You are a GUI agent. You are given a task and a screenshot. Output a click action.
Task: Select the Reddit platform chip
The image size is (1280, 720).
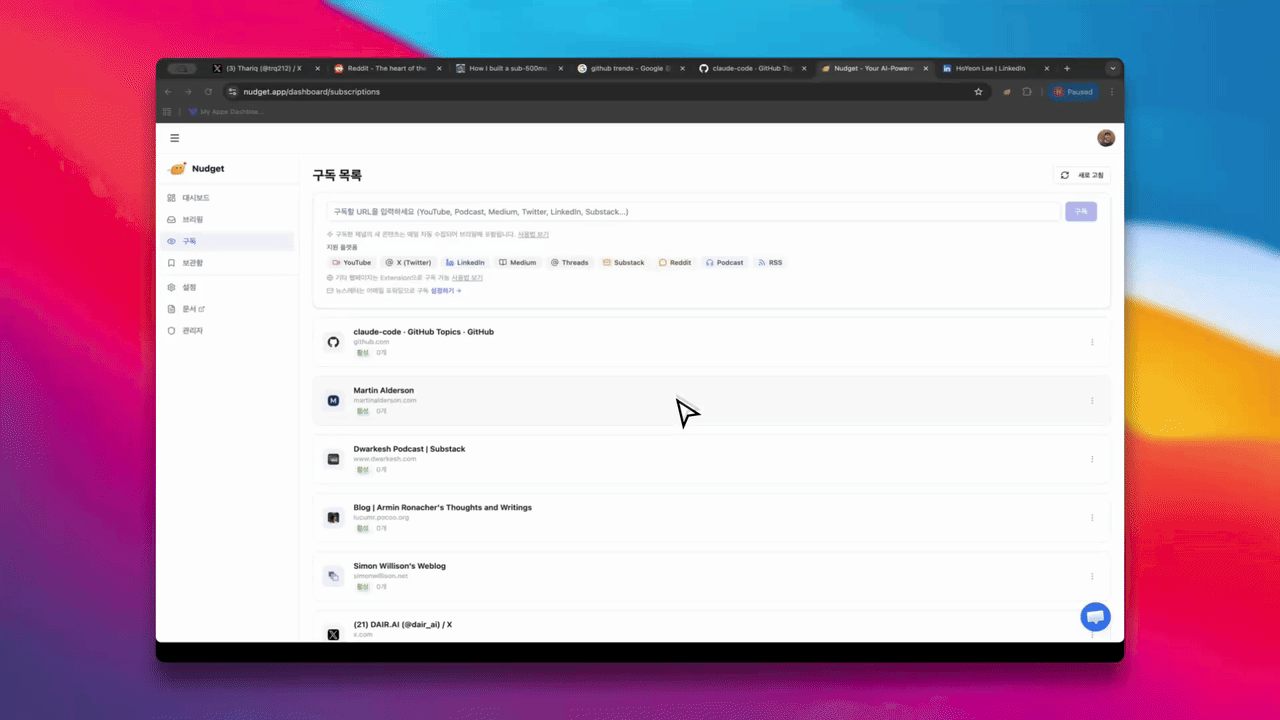(x=675, y=262)
